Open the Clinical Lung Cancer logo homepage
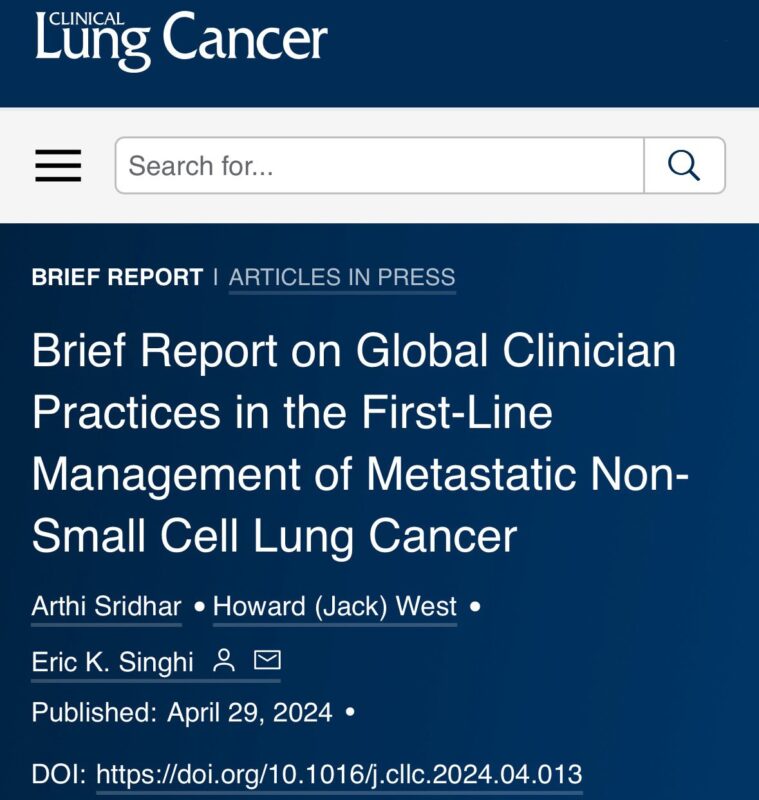The height and width of the screenshot is (800, 759). click(181, 40)
